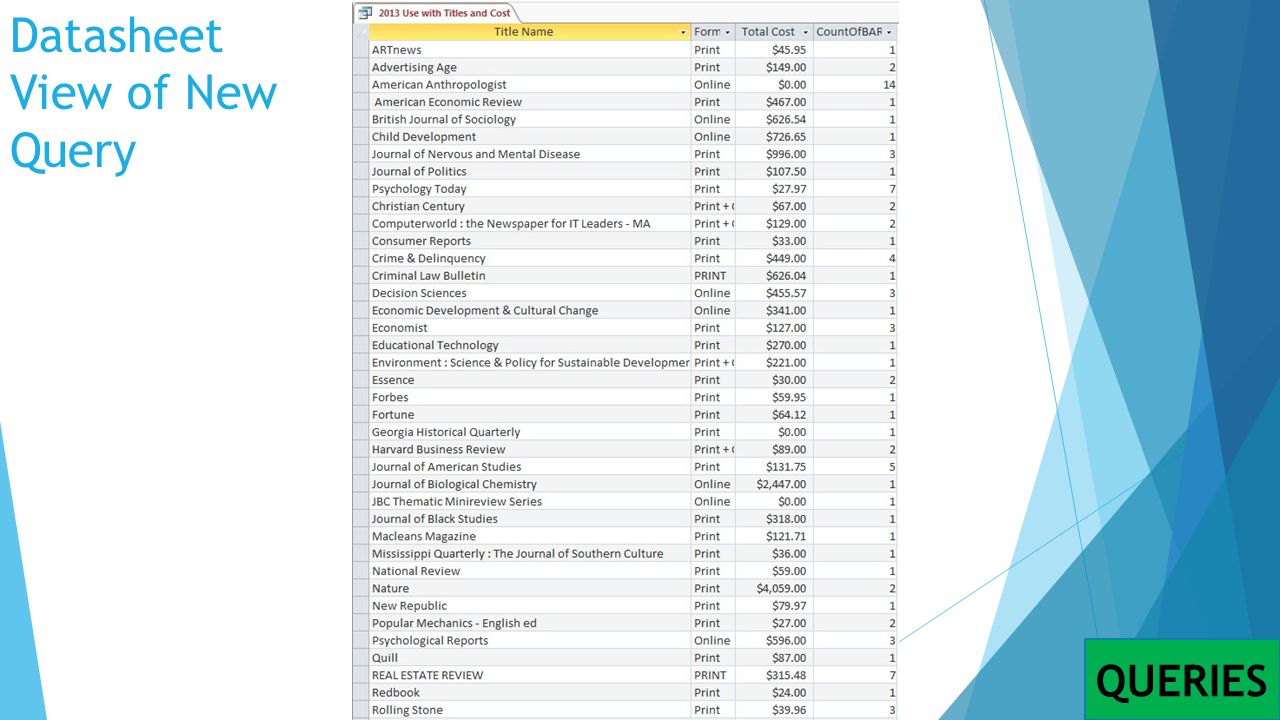Open the Title Name column filter dropdown
1280x720 pixels.
tap(683, 32)
